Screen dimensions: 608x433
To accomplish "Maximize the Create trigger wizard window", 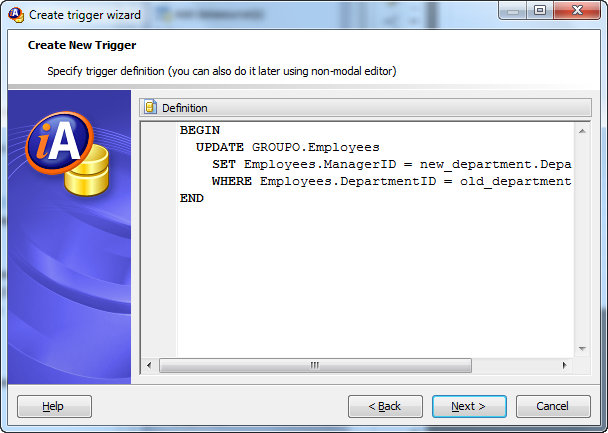I will pyautogui.click(x=540, y=10).
